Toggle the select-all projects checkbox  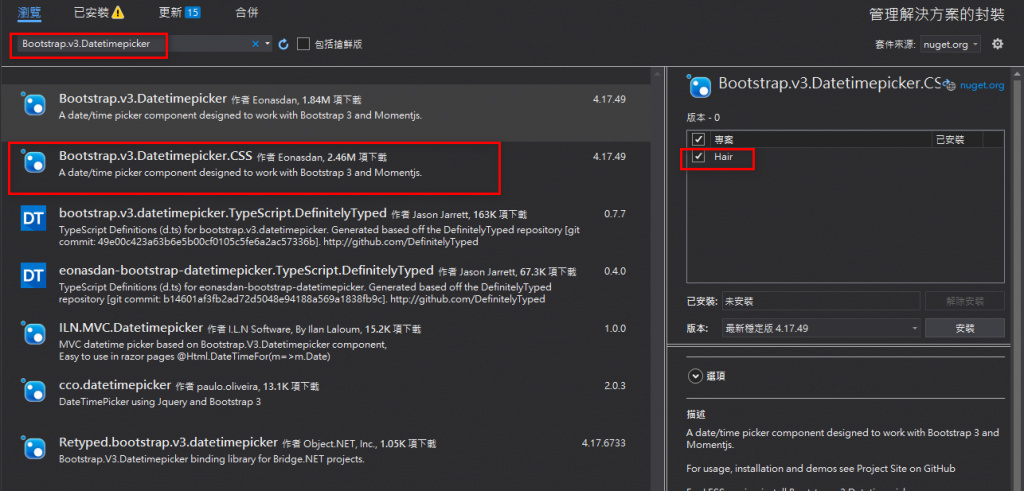[699, 139]
